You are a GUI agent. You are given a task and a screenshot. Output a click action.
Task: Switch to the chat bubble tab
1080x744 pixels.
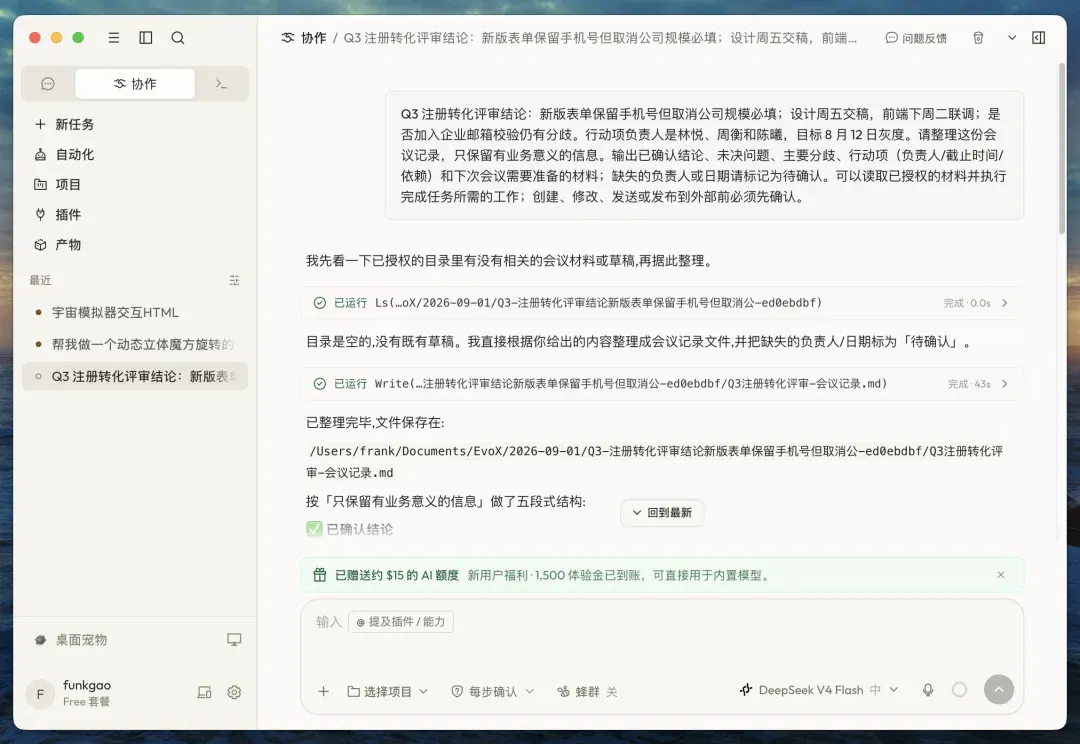[48, 83]
